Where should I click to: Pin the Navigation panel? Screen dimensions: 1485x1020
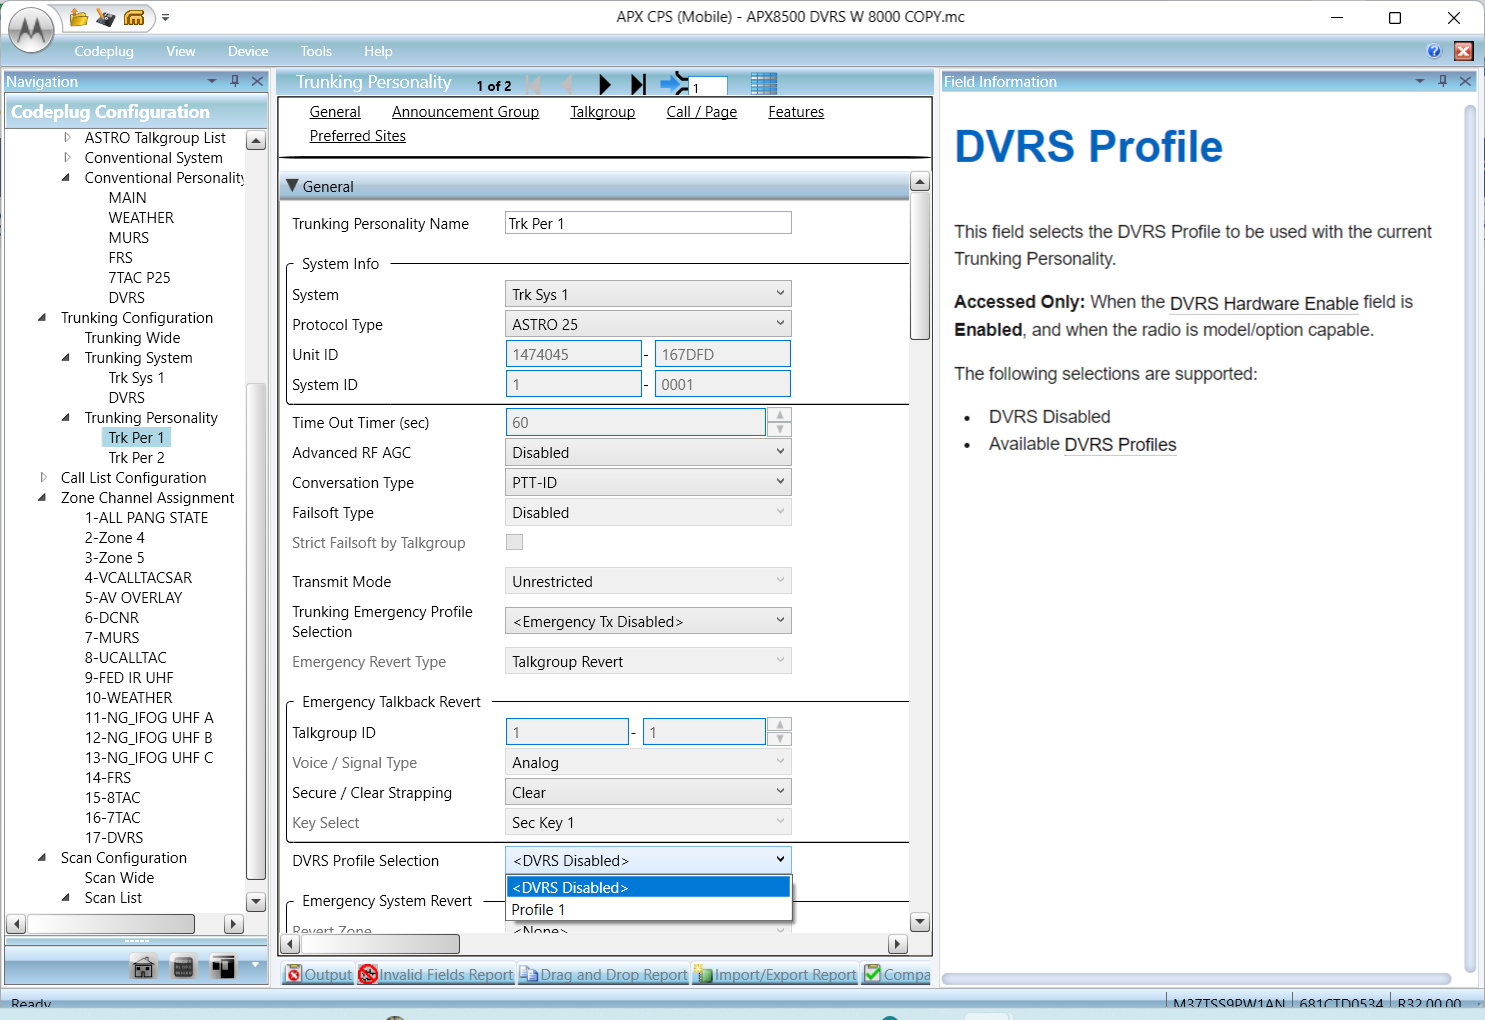235,81
